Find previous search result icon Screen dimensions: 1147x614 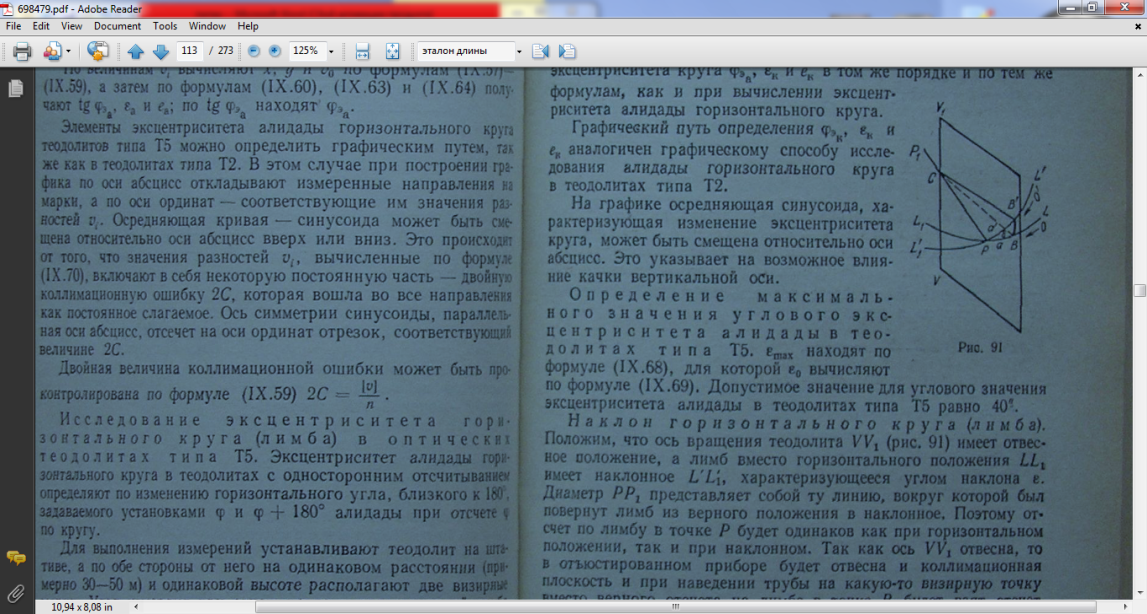541,51
